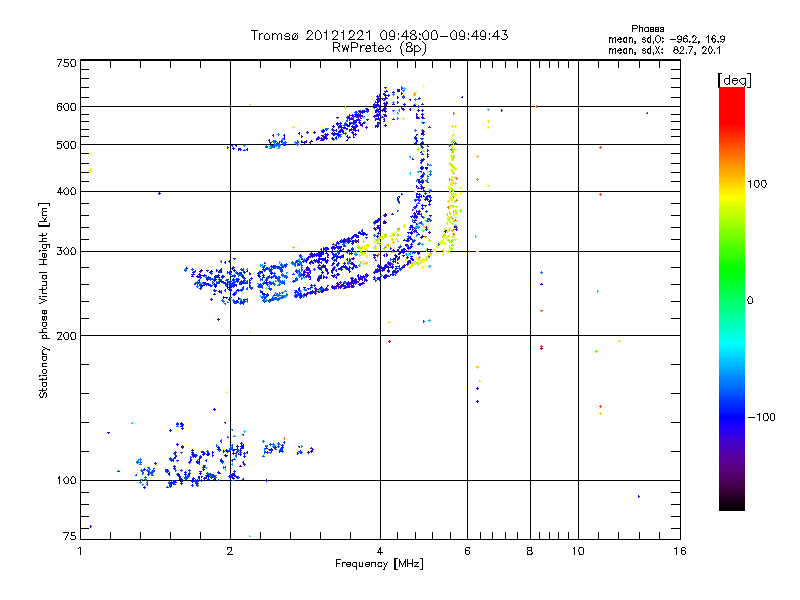This screenshot has width=800, height=600.
Task: Click the y-axis tick label '600'
Action: click(x=66, y=107)
